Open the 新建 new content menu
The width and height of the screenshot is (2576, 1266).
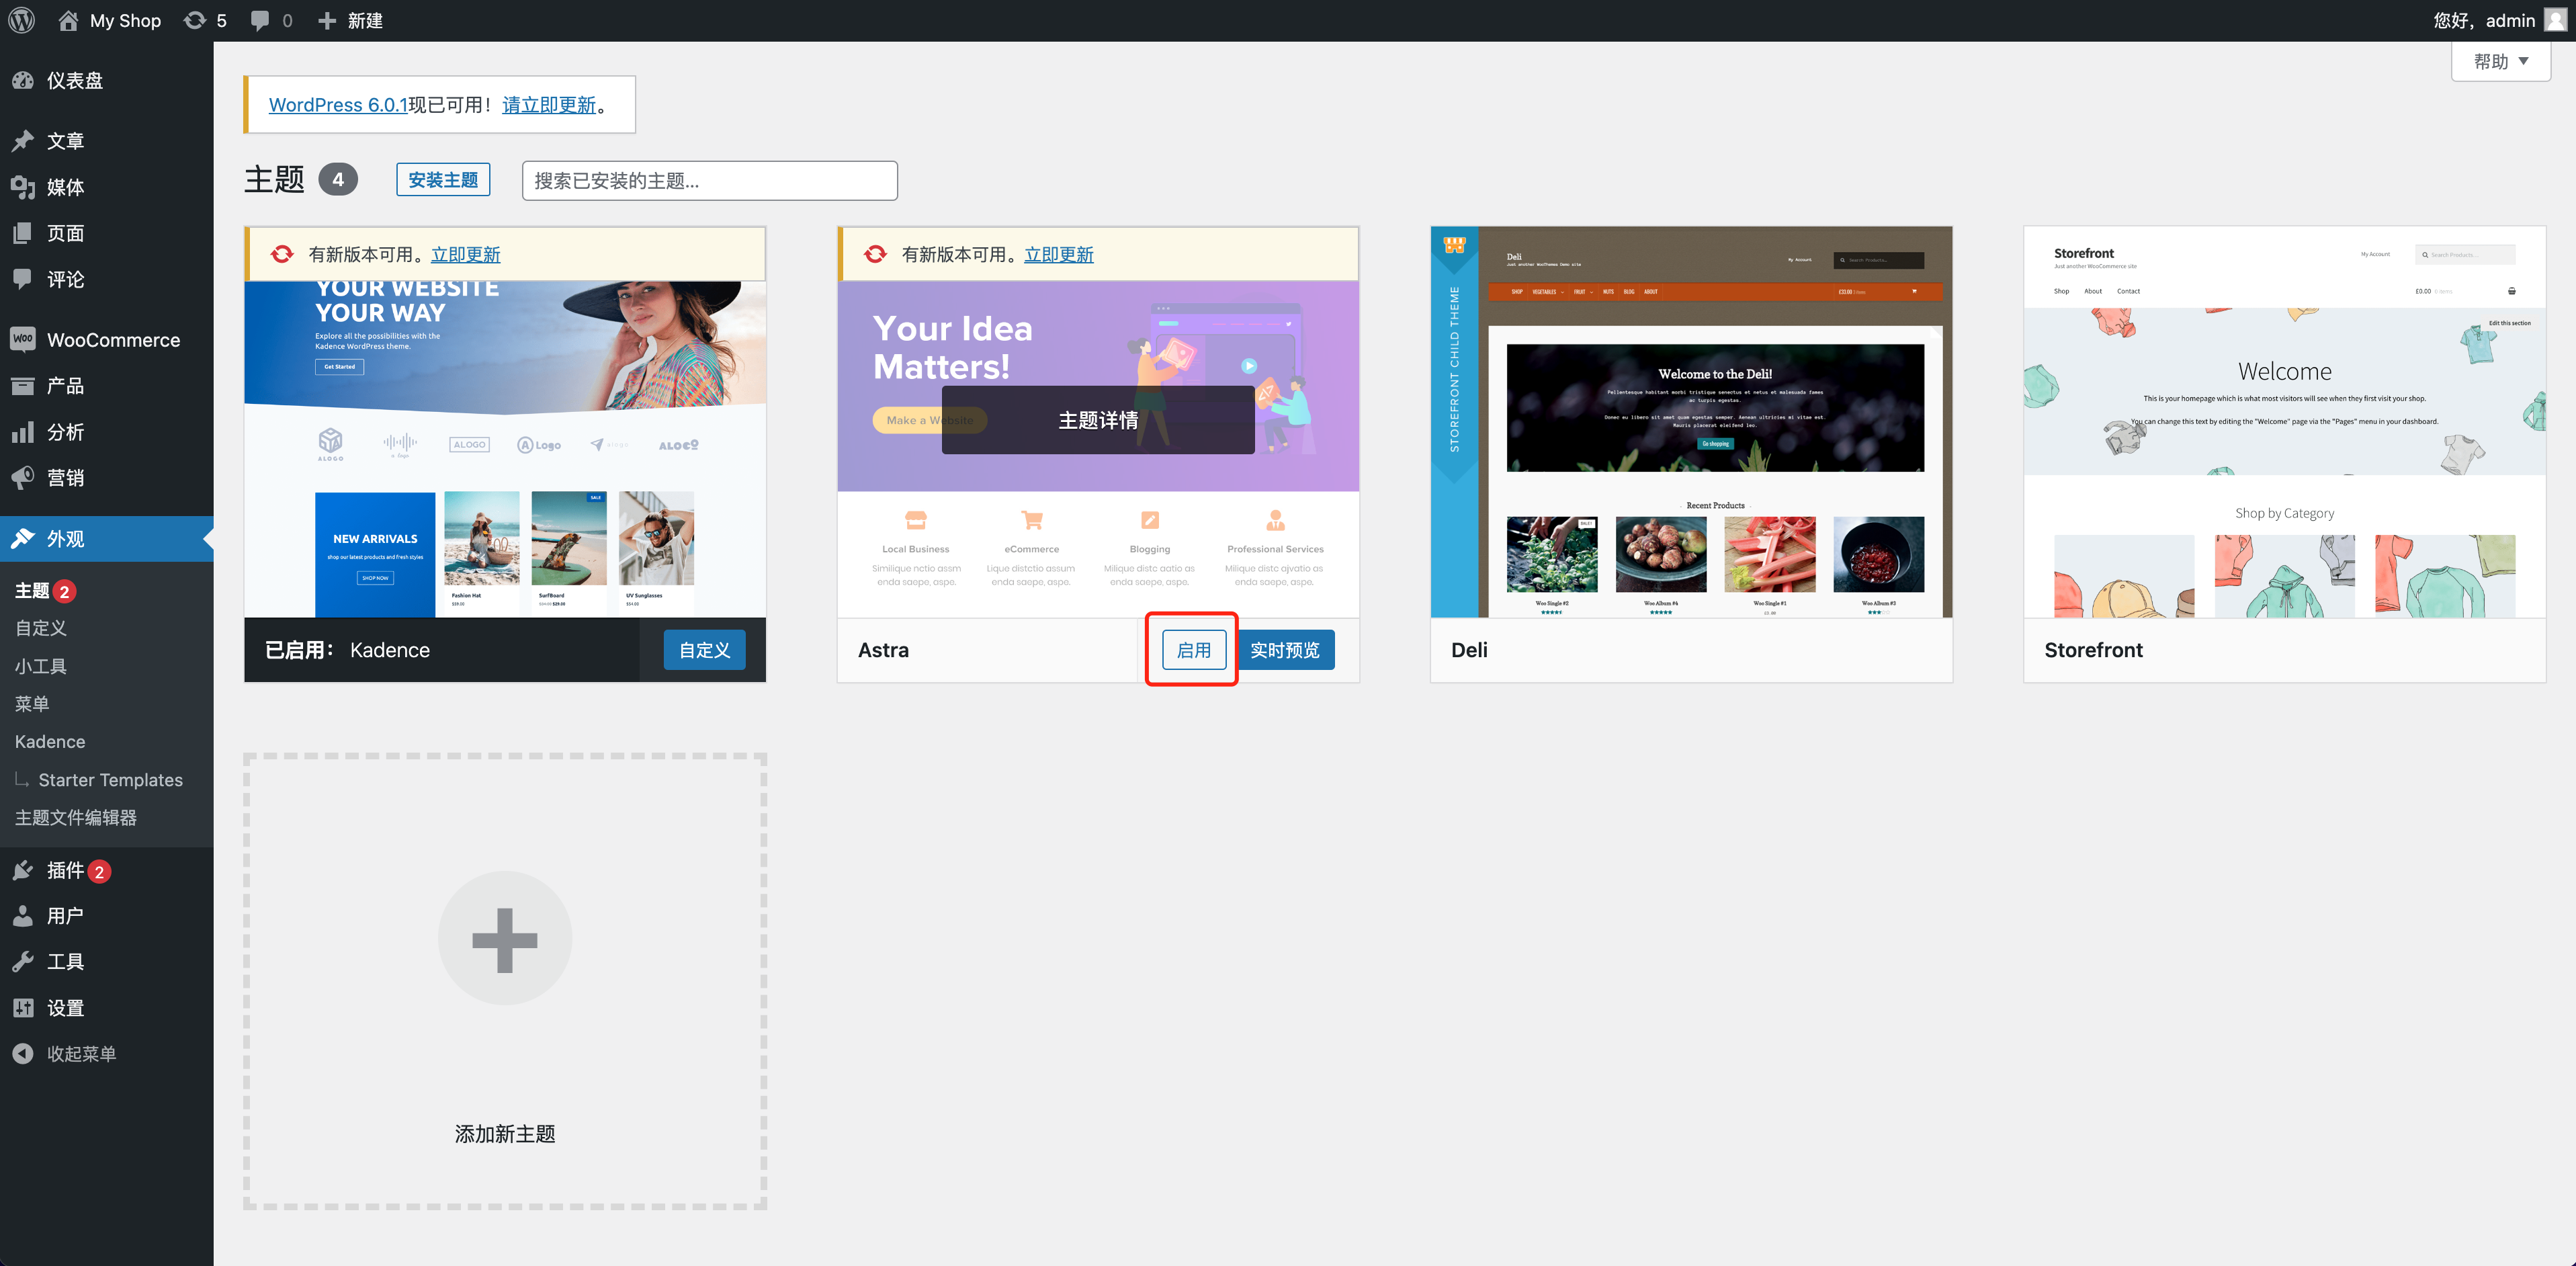[x=351, y=20]
